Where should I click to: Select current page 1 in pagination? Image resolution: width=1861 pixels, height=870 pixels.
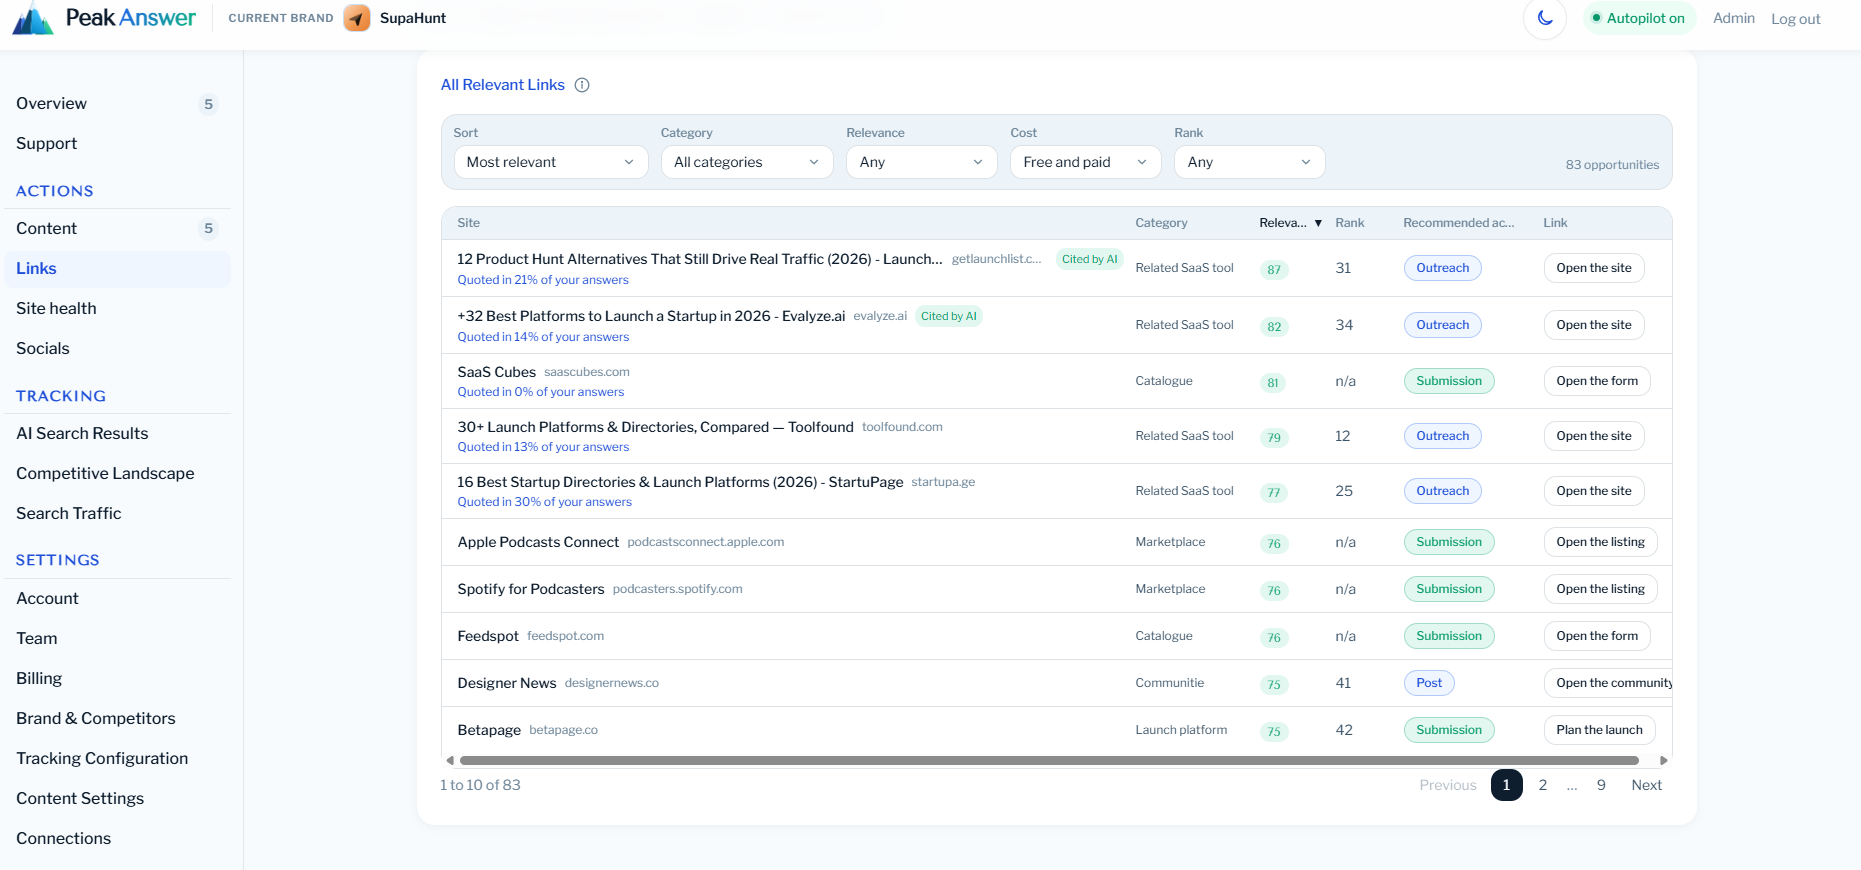click(1507, 785)
